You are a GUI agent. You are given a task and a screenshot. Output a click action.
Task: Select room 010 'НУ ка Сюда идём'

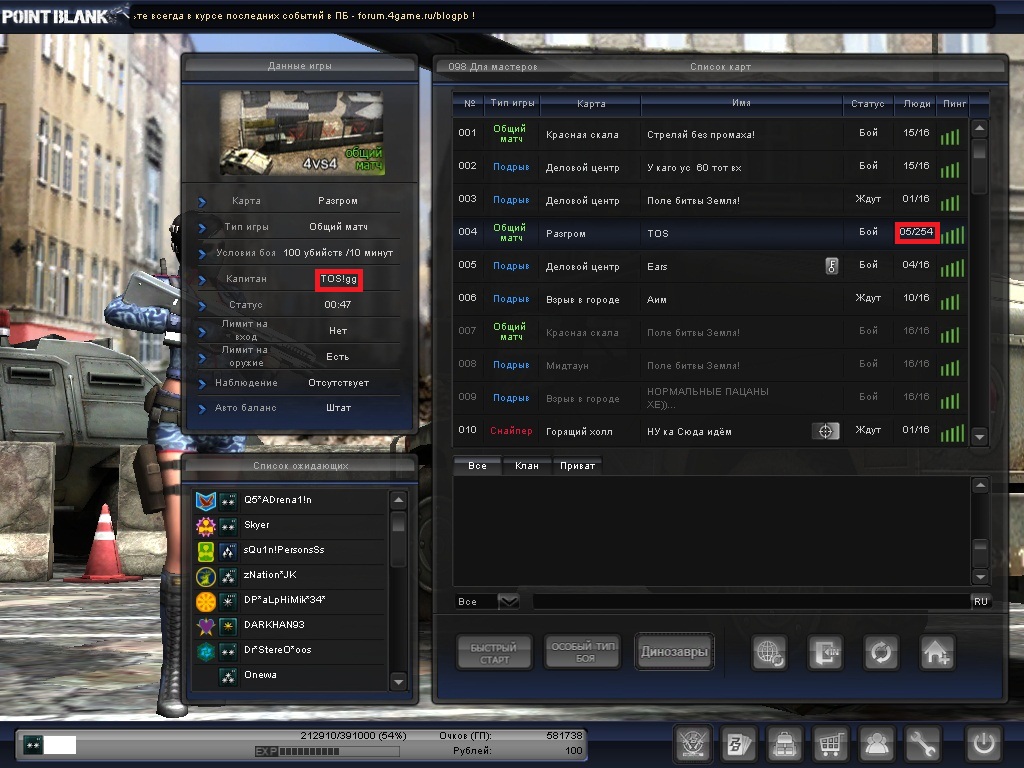tap(709, 431)
